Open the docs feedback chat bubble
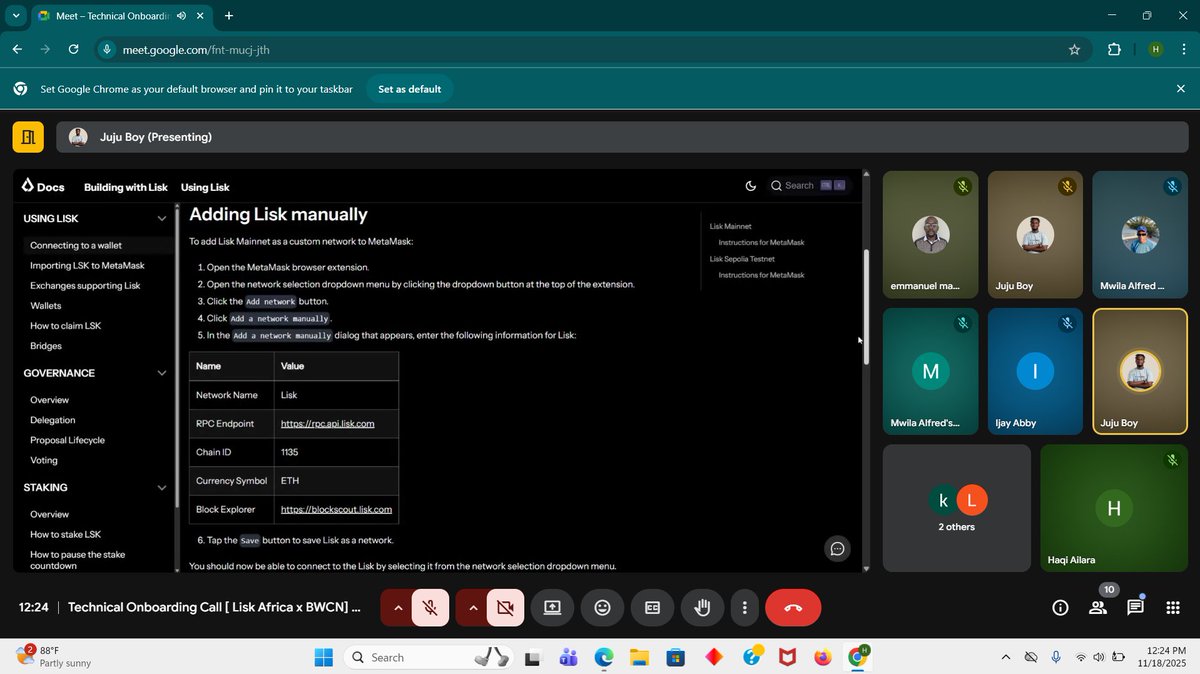Viewport: 1200px width, 674px height. coord(837,548)
